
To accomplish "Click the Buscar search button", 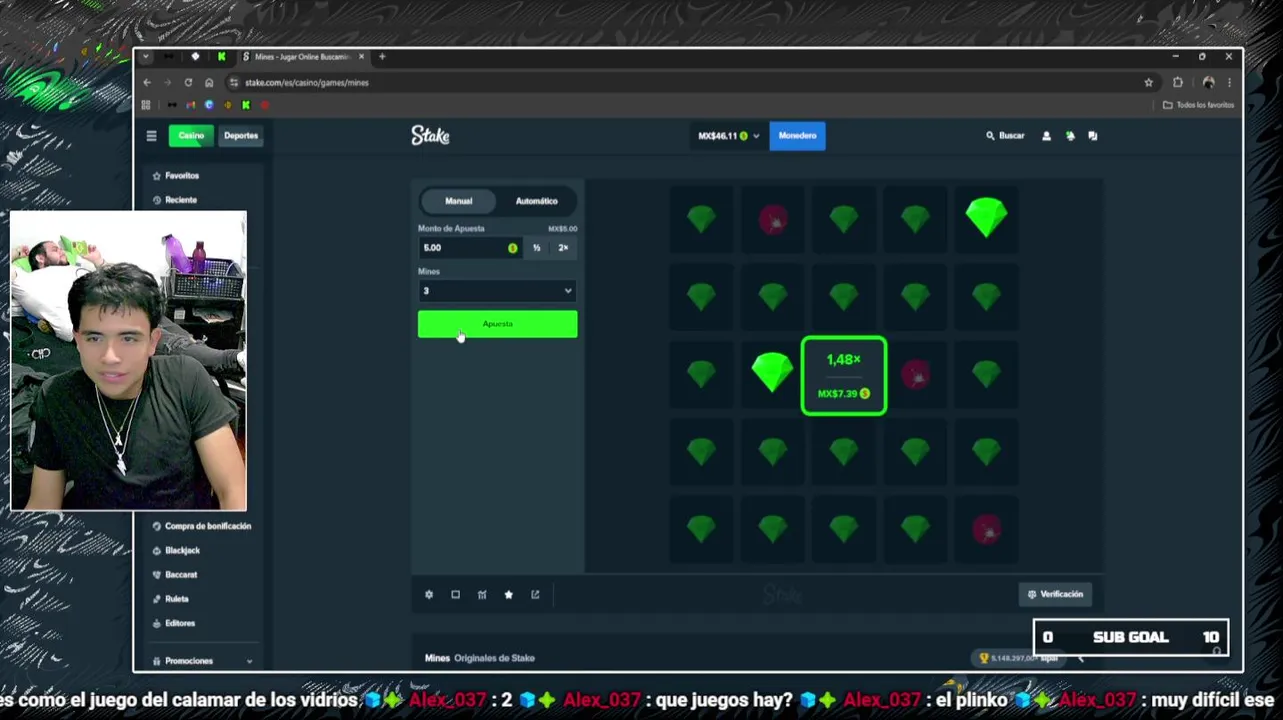I will 1005,136.
